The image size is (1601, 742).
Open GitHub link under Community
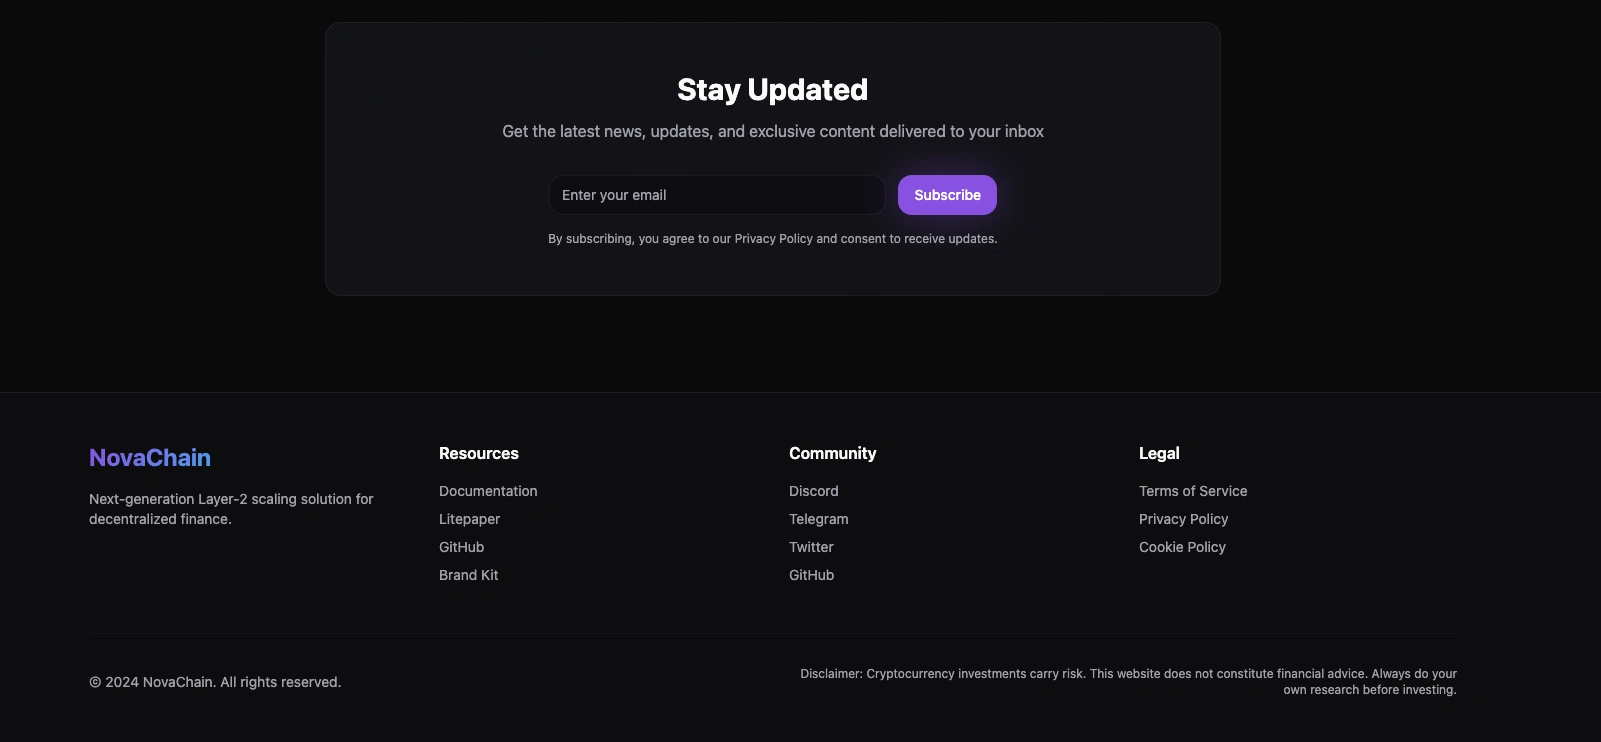(x=811, y=575)
